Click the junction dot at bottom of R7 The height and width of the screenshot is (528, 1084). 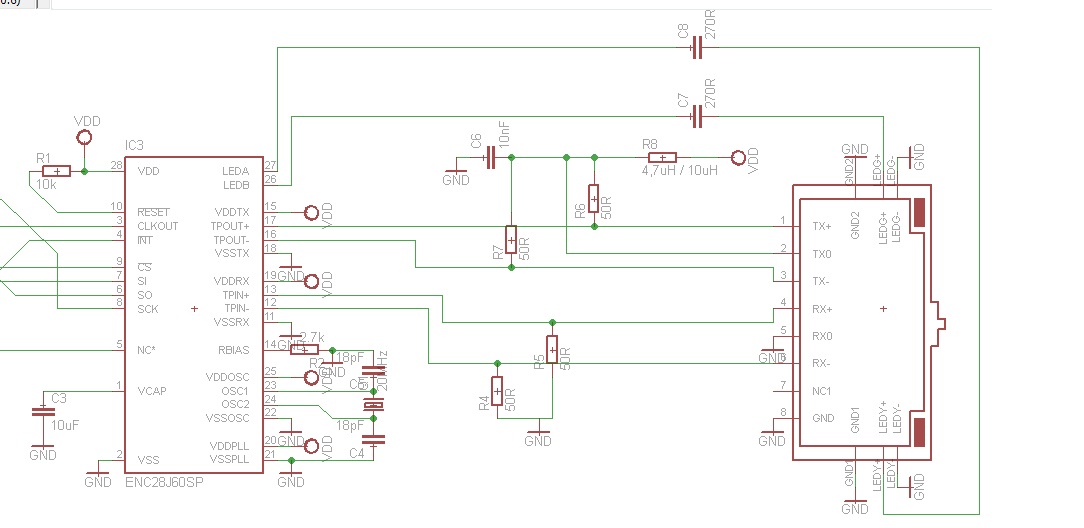511,267
